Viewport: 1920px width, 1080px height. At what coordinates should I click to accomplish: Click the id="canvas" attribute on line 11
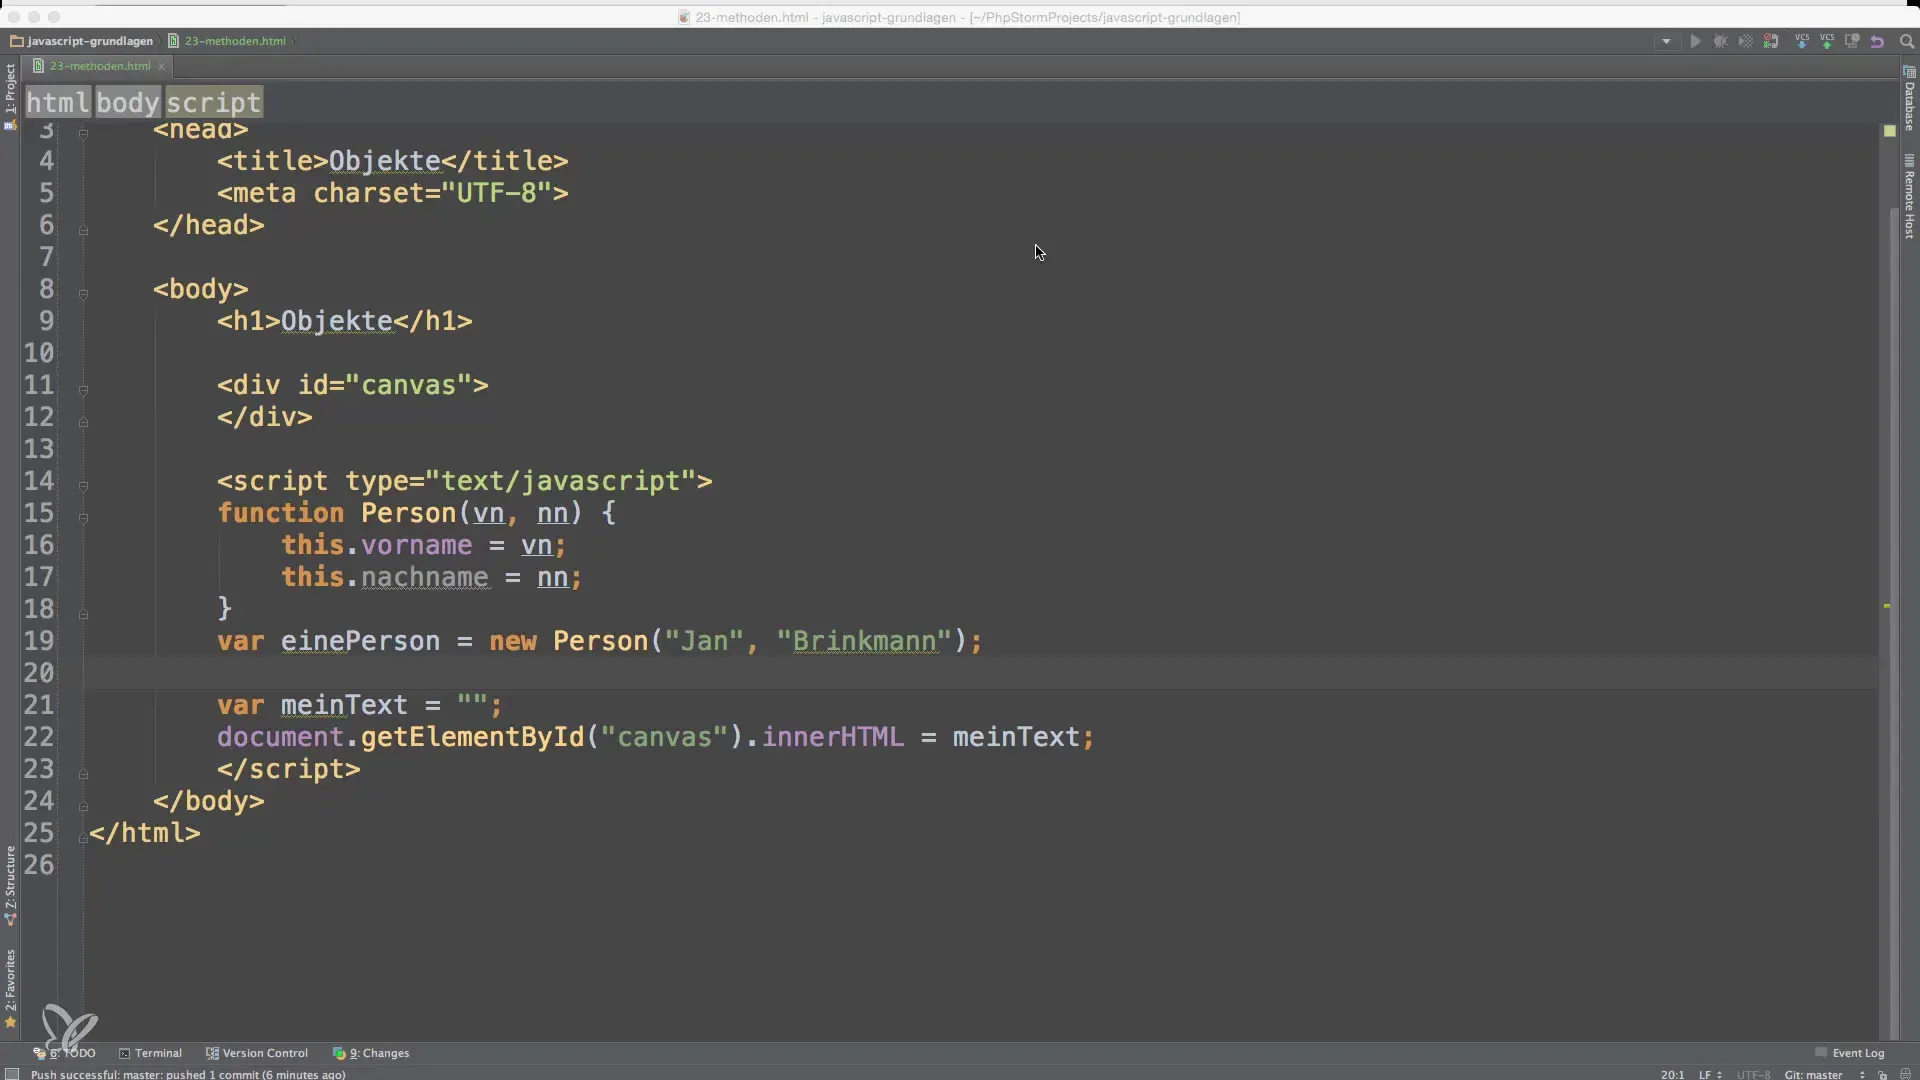(x=384, y=385)
